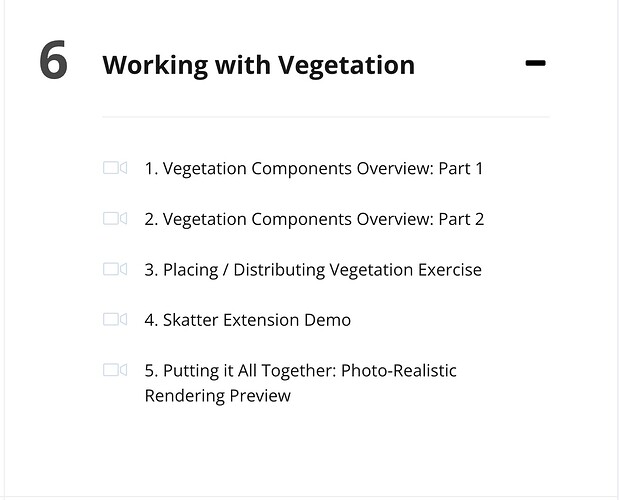Click the Working with Vegetation heading
The image size is (619, 500).
[259, 65]
